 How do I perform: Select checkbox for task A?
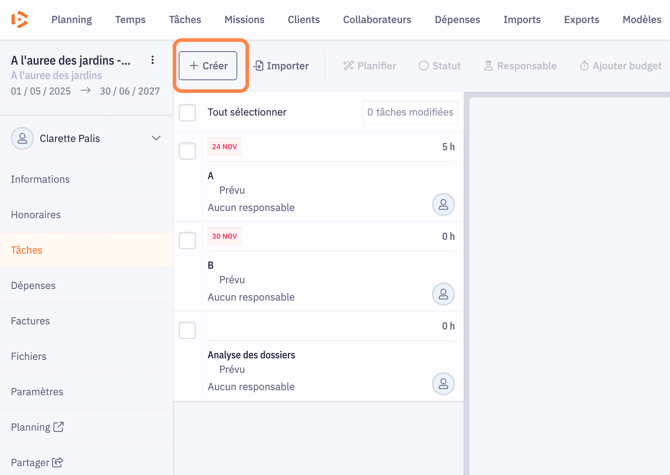click(187, 151)
